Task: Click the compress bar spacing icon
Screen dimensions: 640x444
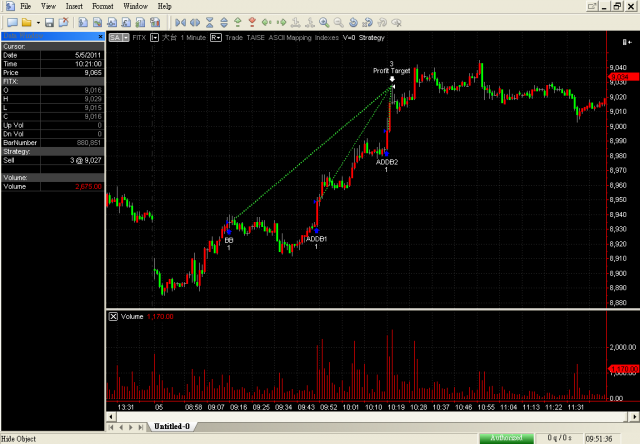Action: tap(180, 22)
